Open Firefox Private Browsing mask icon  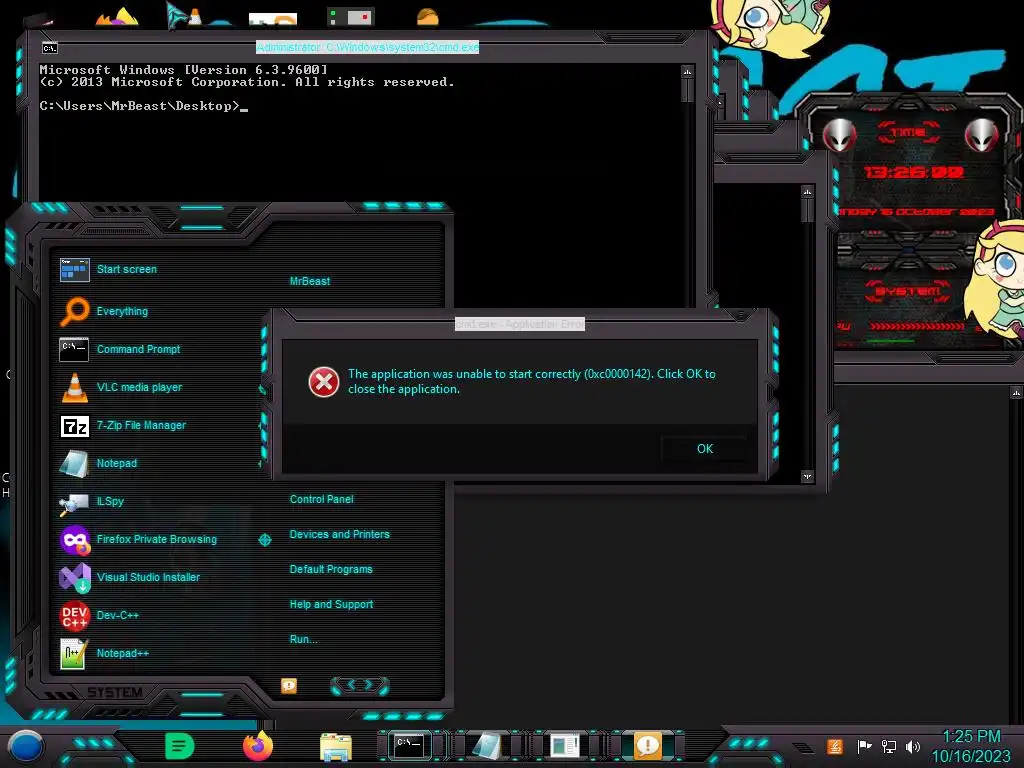(x=74, y=539)
